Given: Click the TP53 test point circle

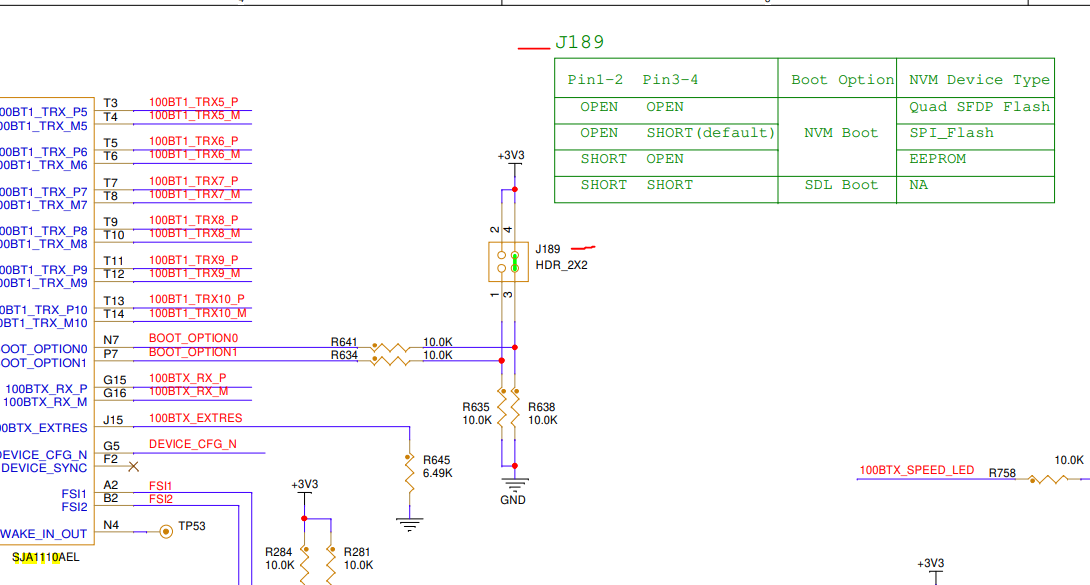Looking at the screenshot, I should 165,532.
